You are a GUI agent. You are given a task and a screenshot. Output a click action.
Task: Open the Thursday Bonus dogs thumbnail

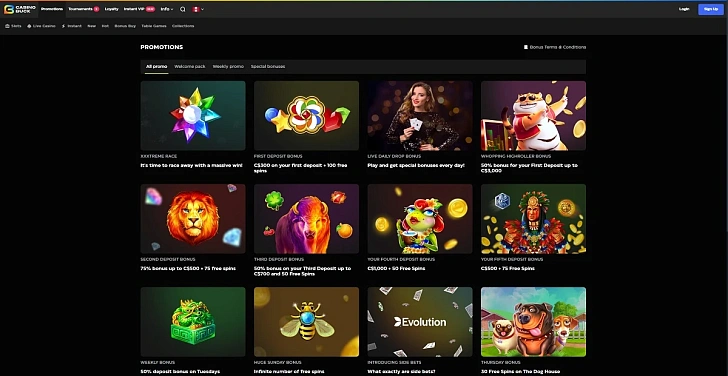pos(533,322)
